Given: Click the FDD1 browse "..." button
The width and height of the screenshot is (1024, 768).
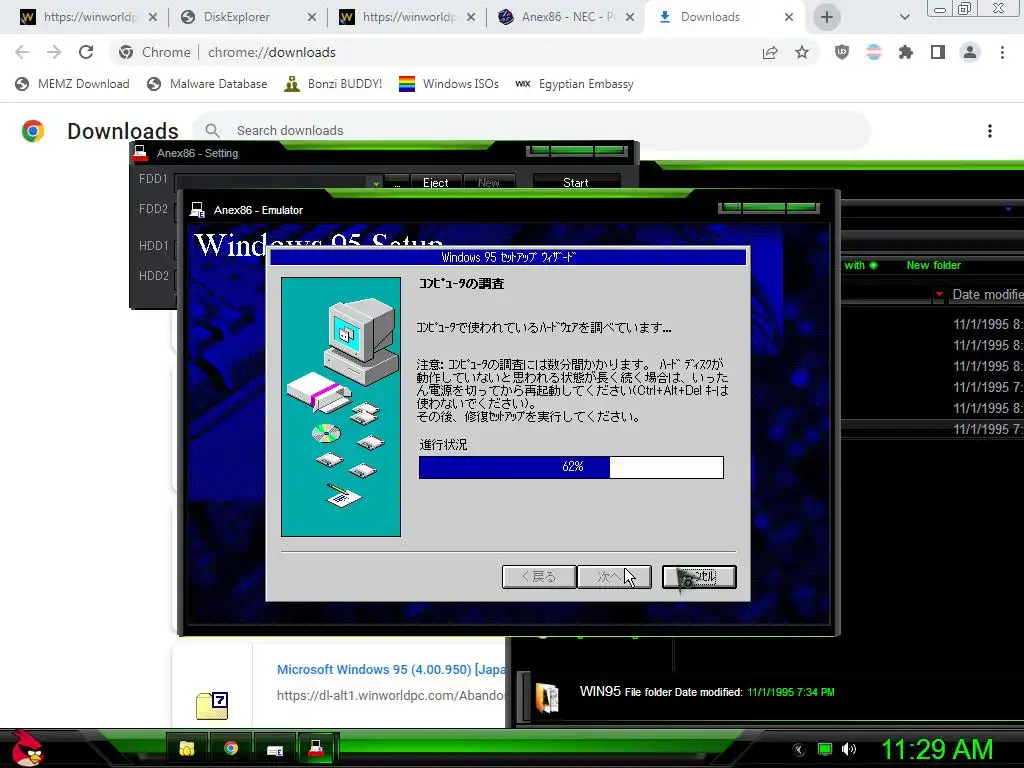Looking at the screenshot, I should tap(397, 183).
